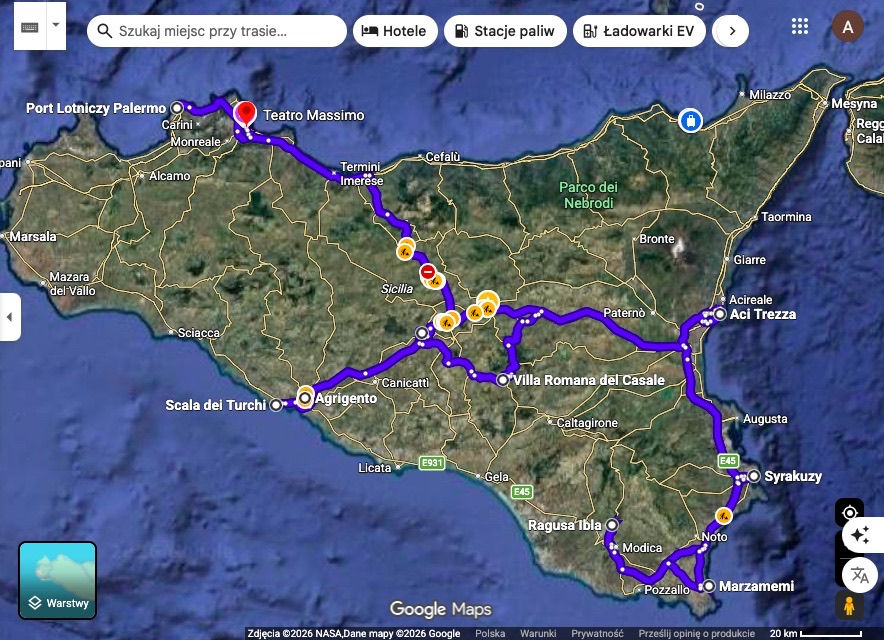
Task: Select the Hotele filter chip
Action: click(x=395, y=31)
